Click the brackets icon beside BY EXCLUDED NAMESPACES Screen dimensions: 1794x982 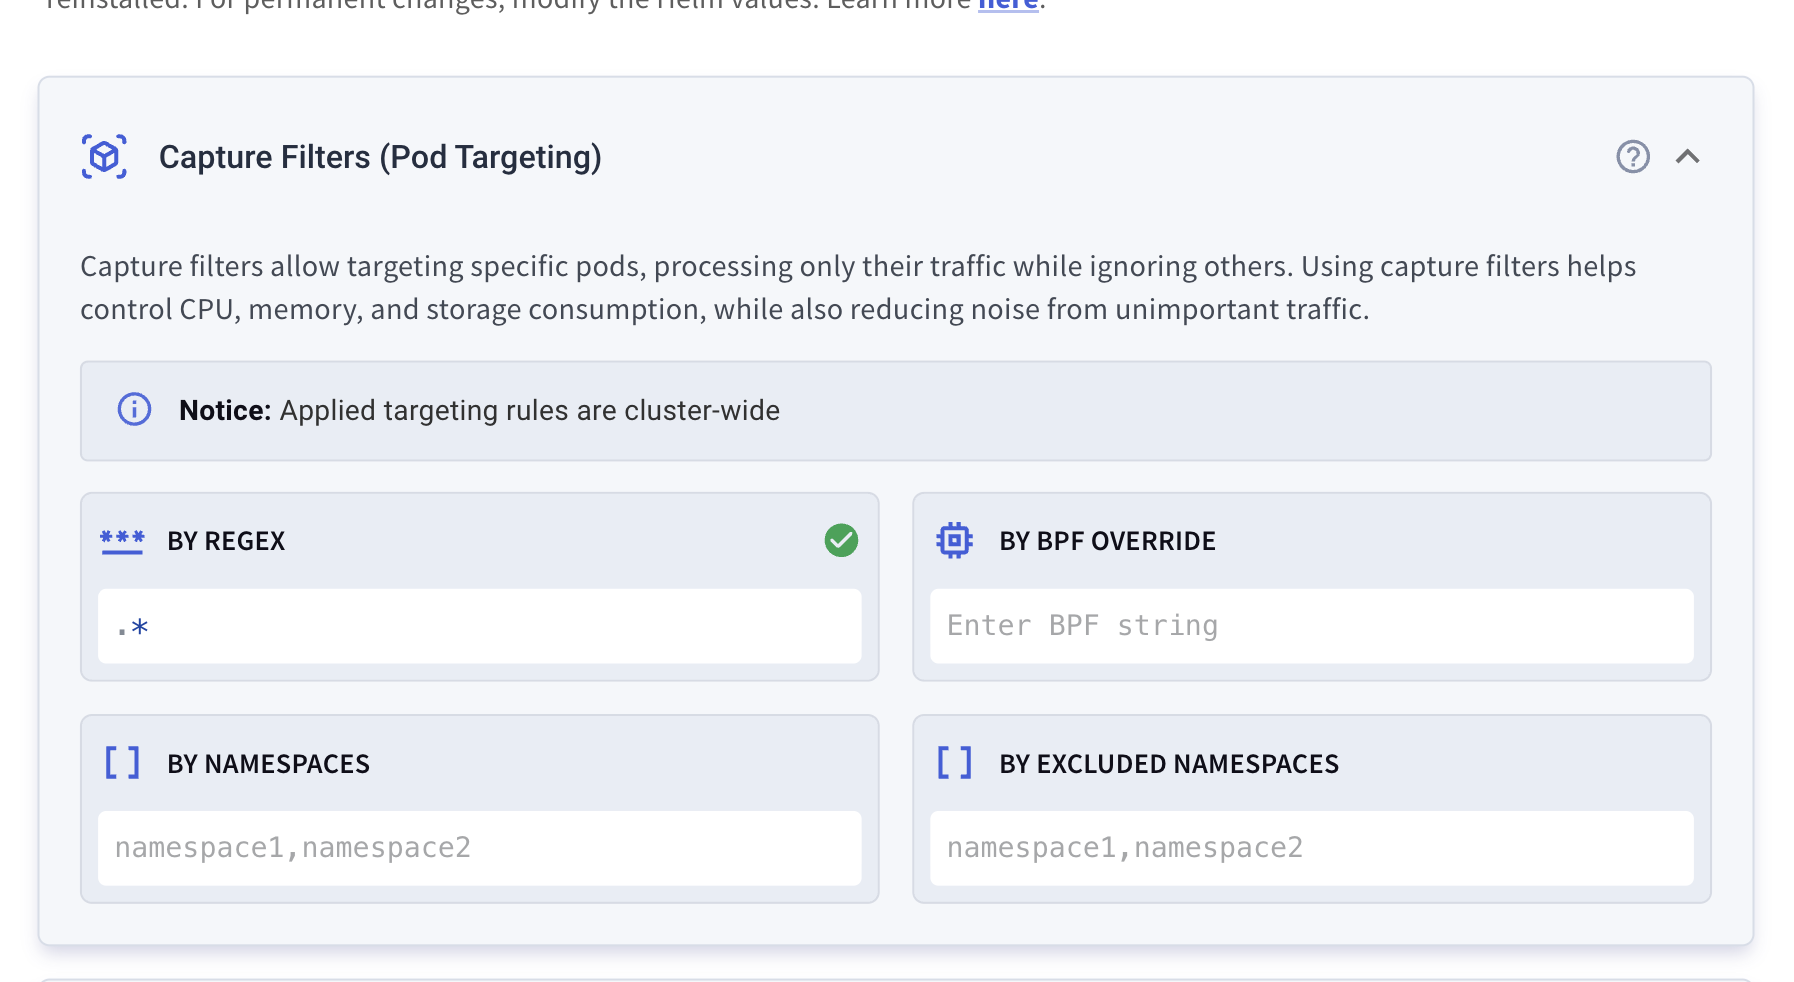tap(955, 762)
